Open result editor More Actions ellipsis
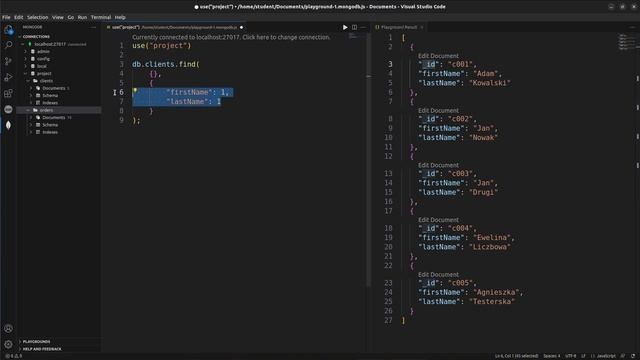Image resolution: width=640 pixels, height=360 pixels. coord(633,27)
